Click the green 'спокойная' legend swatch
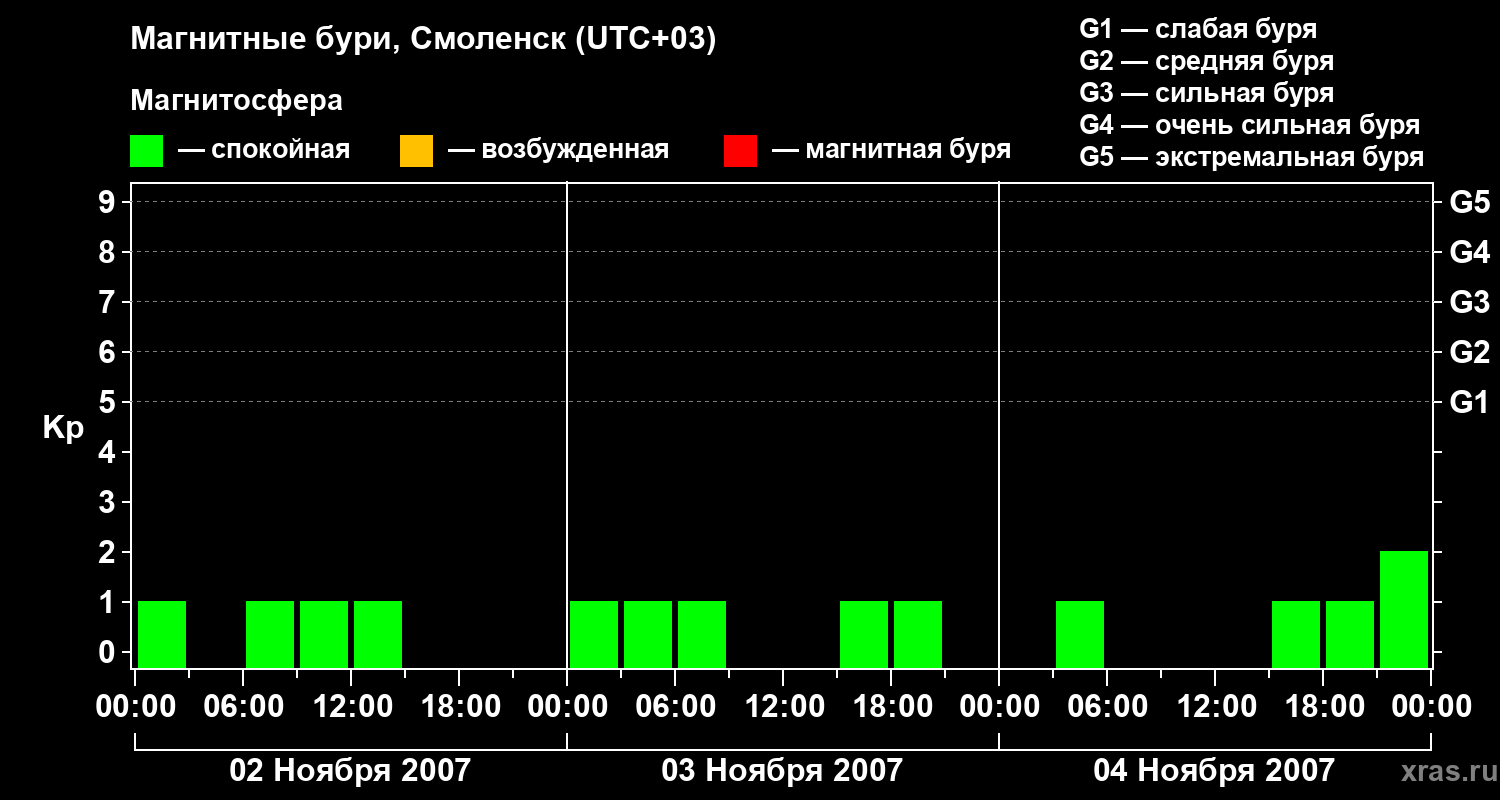This screenshot has height=800, width=1500. pyautogui.click(x=146, y=151)
